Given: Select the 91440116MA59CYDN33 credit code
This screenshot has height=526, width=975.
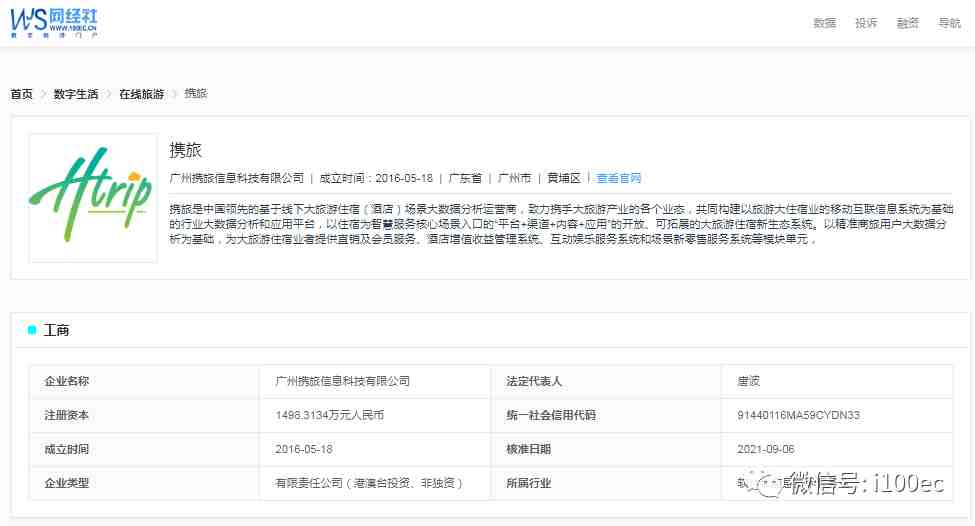Looking at the screenshot, I should pyautogui.click(x=798, y=415).
